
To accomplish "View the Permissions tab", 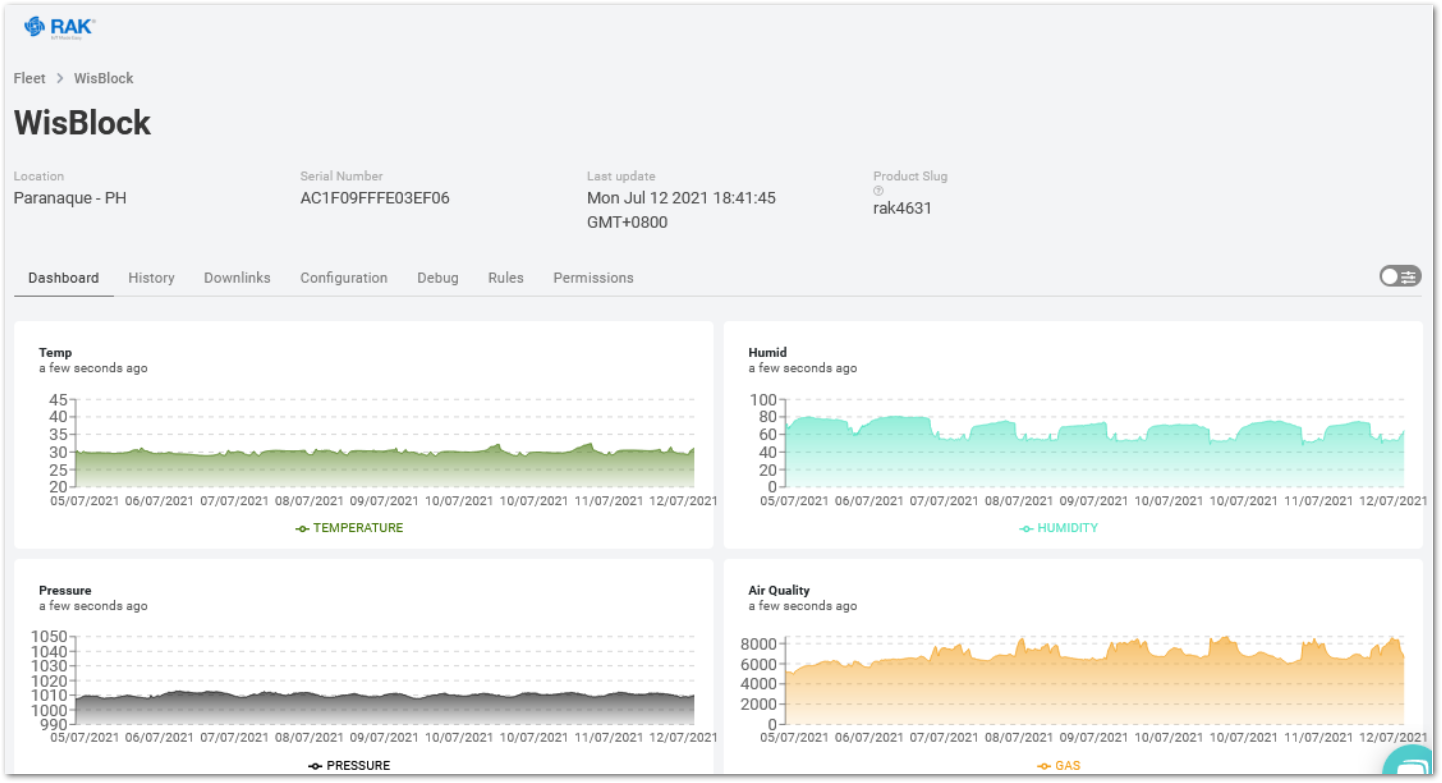I will (x=593, y=278).
